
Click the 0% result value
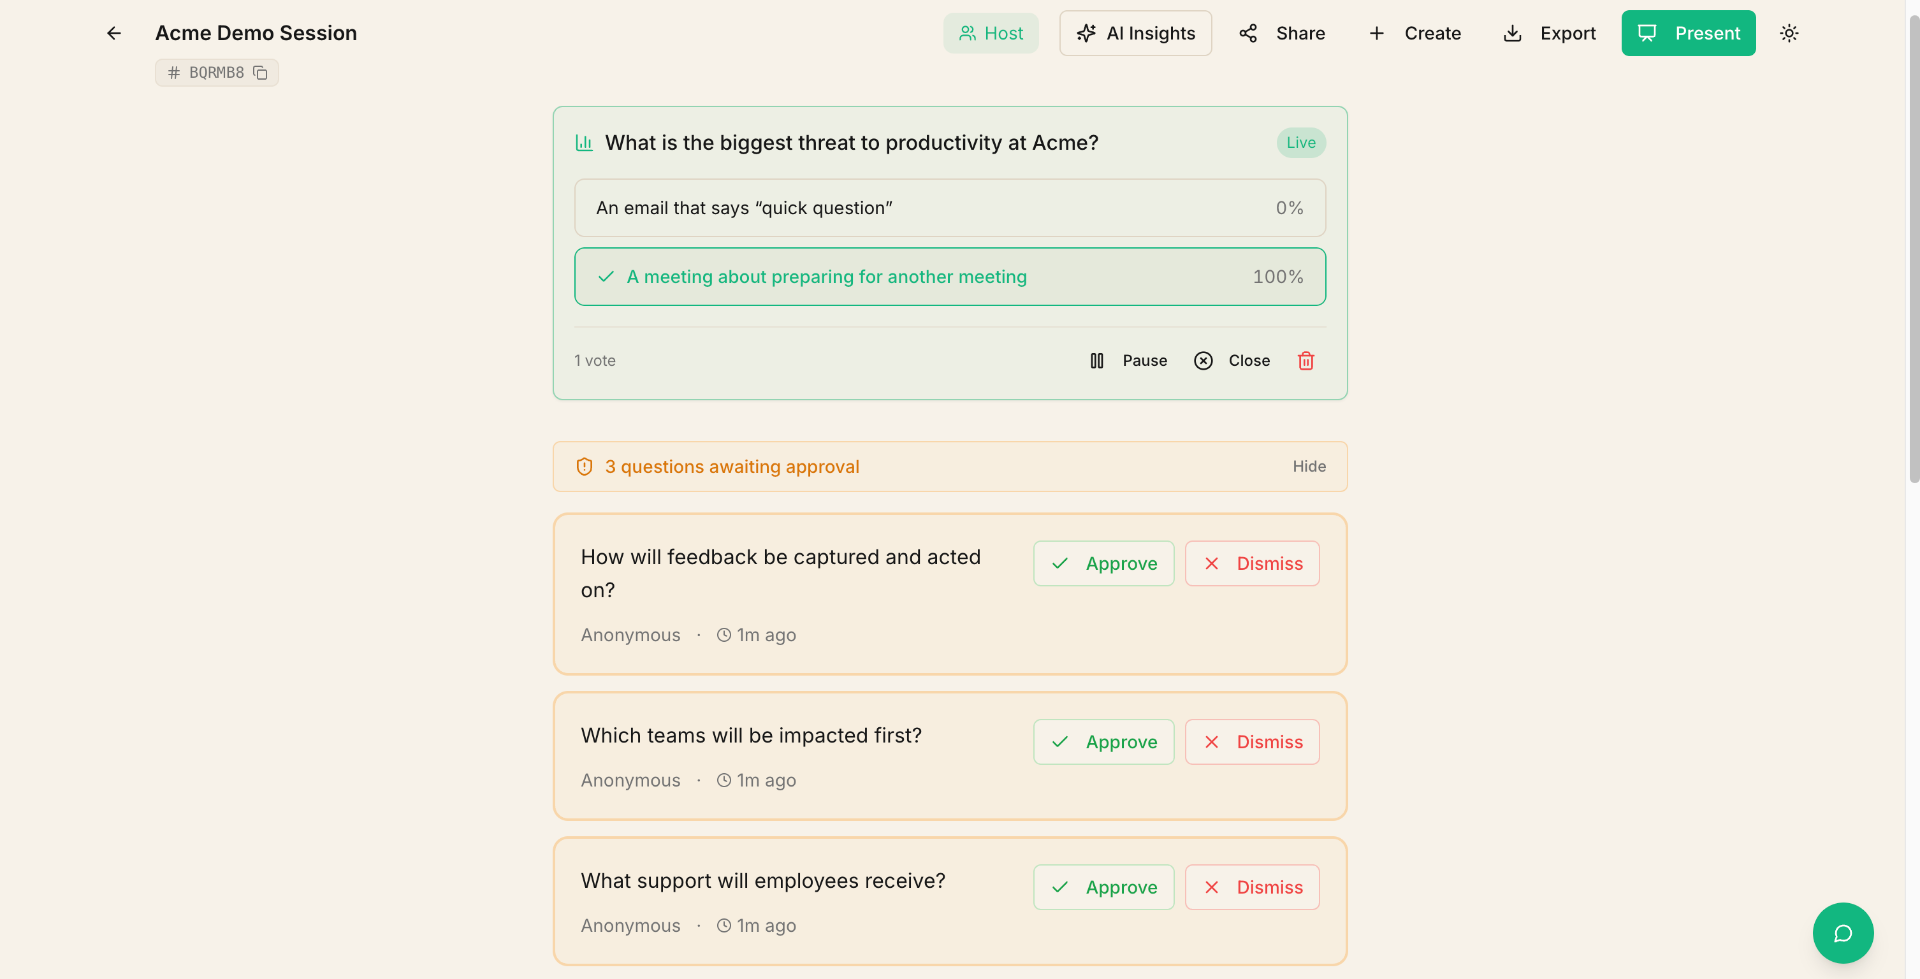(1289, 208)
